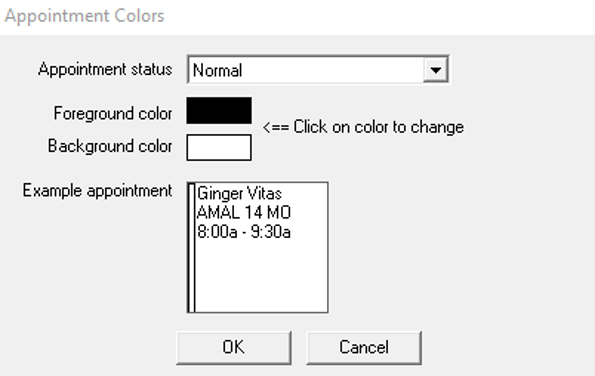Image resolution: width=595 pixels, height=376 pixels.
Task: Click the vertical status bar in preview
Action: pos(192,247)
